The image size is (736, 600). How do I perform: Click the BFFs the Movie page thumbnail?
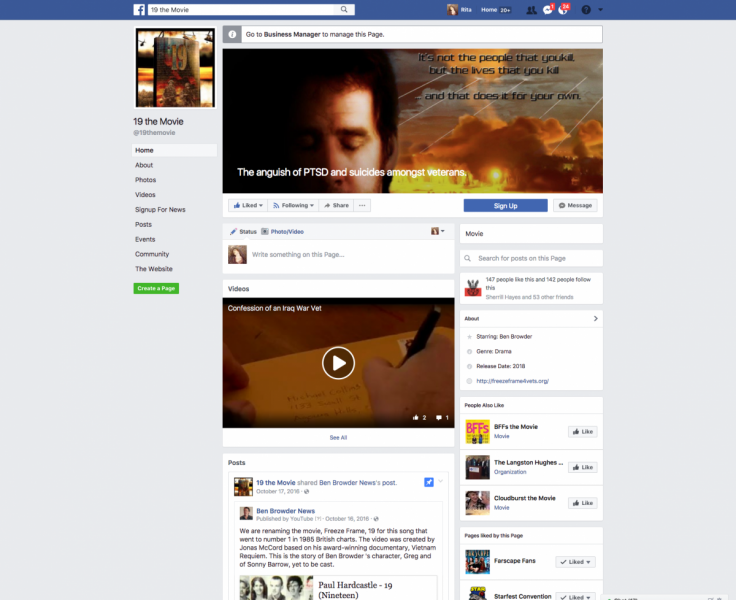pos(477,431)
